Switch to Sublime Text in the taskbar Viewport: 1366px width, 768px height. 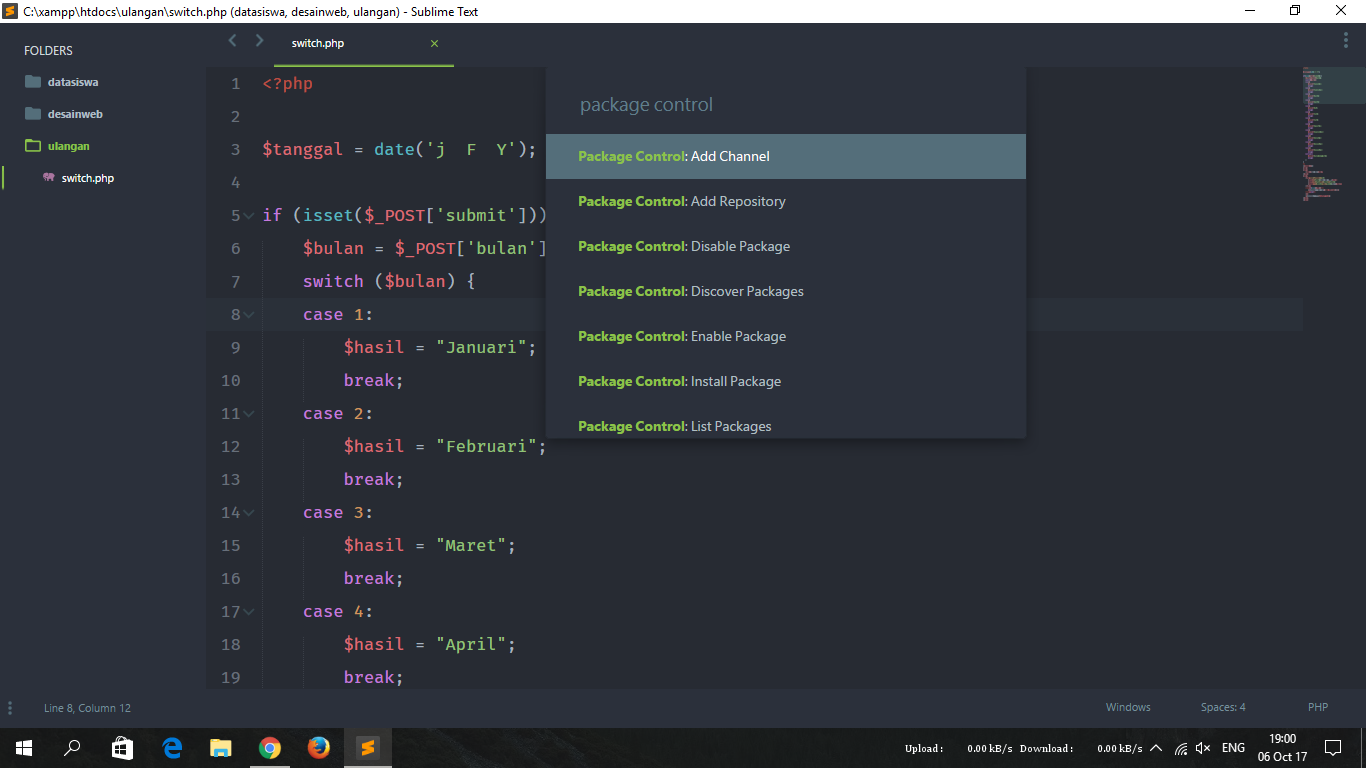(x=367, y=747)
